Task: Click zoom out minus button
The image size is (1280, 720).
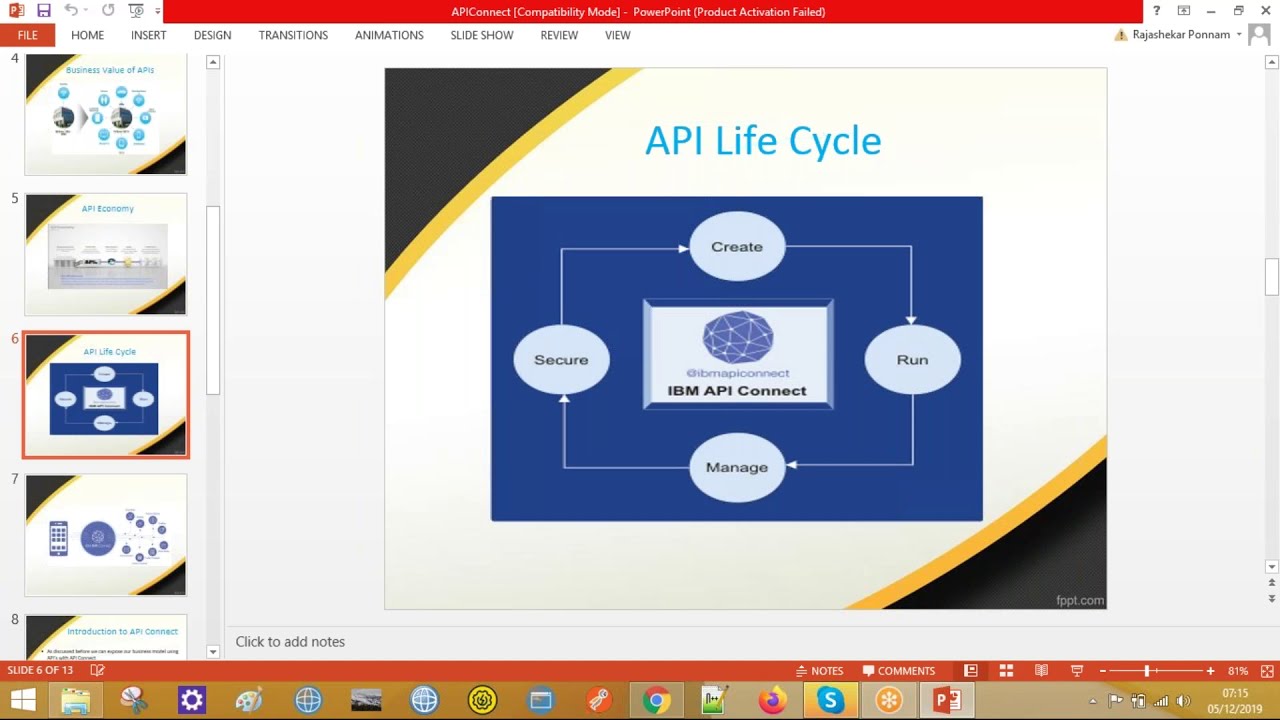Action: 1103,671
